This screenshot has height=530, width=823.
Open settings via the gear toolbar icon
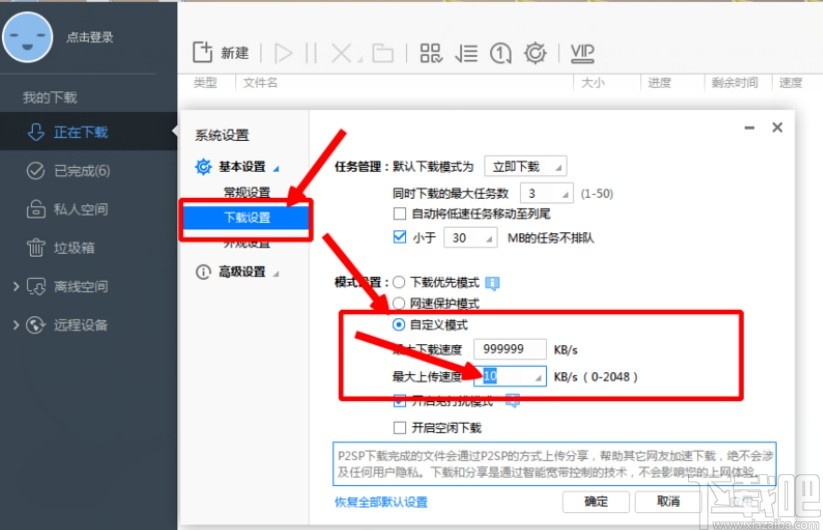tap(535, 53)
